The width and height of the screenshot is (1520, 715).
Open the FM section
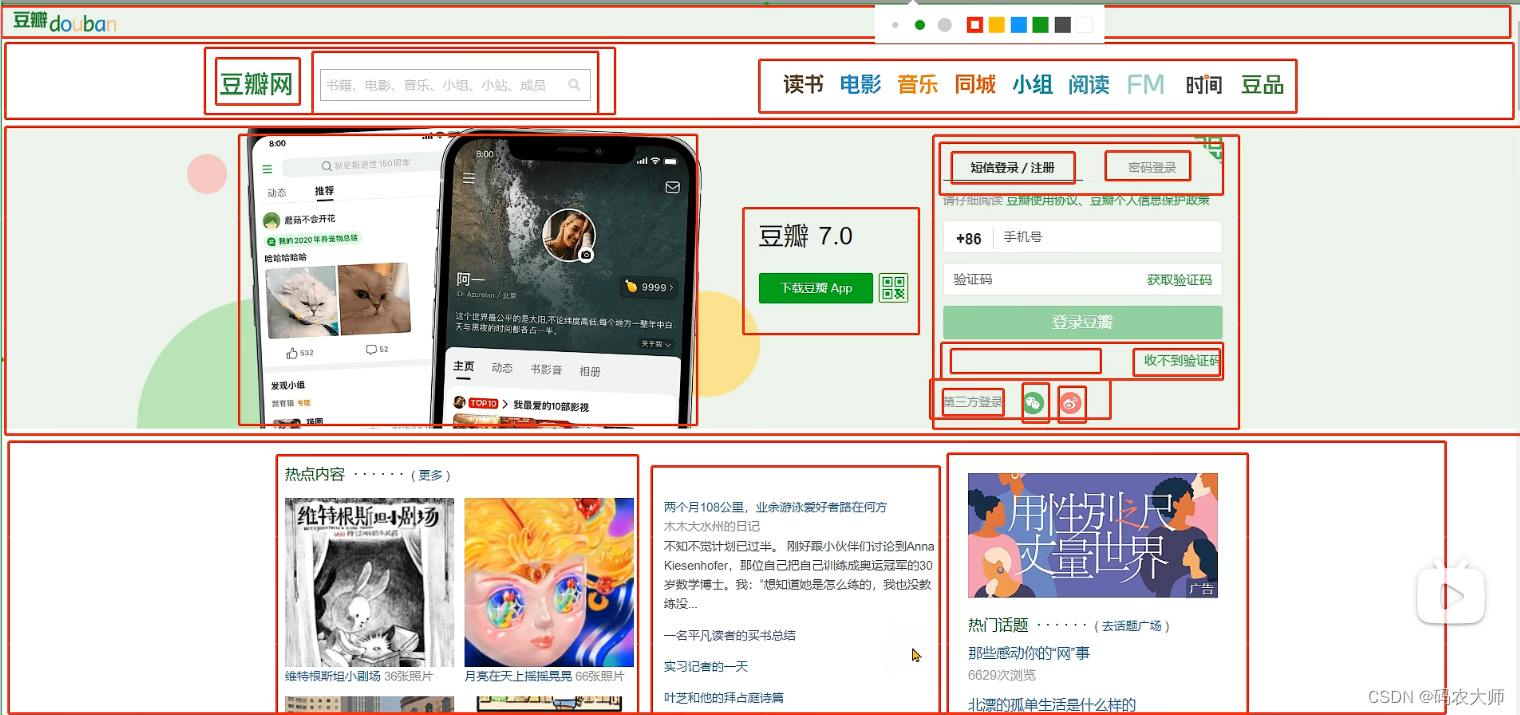coord(1146,85)
